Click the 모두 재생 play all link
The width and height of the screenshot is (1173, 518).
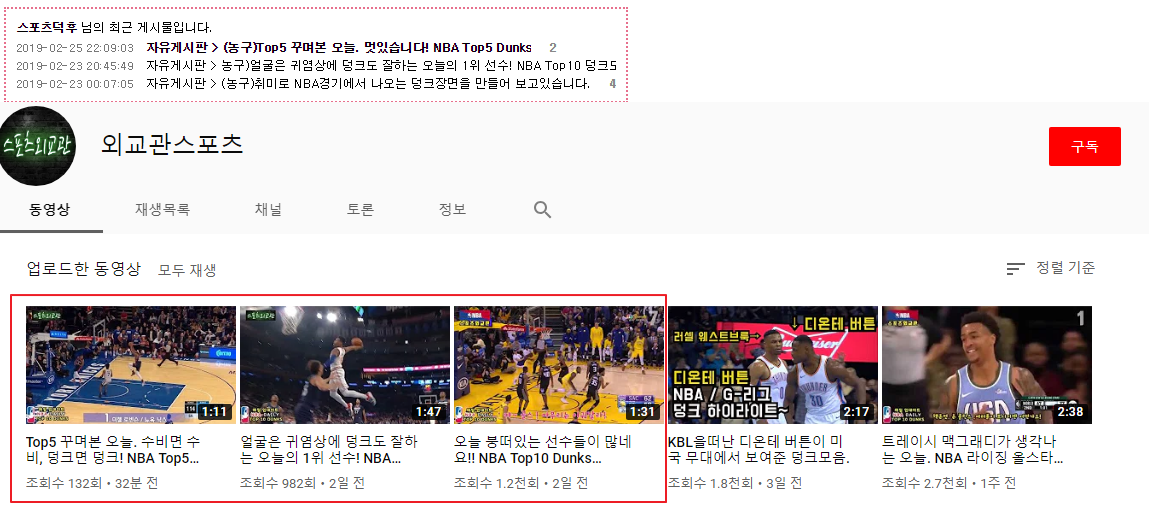pyautogui.click(x=187, y=270)
